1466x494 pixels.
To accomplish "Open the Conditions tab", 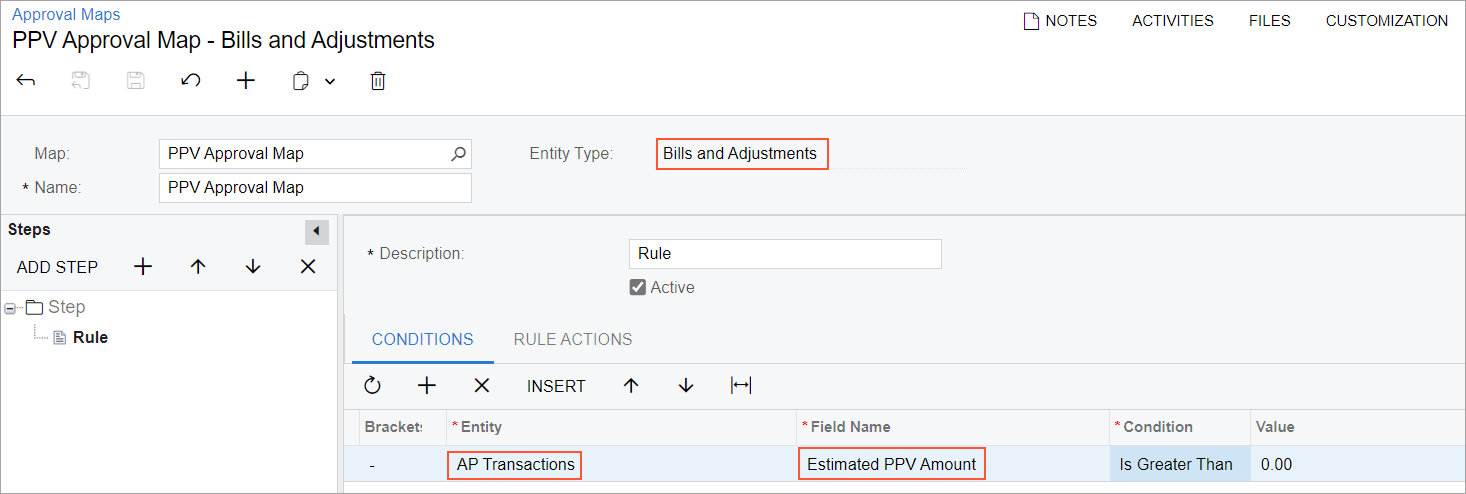I will point(422,339).
